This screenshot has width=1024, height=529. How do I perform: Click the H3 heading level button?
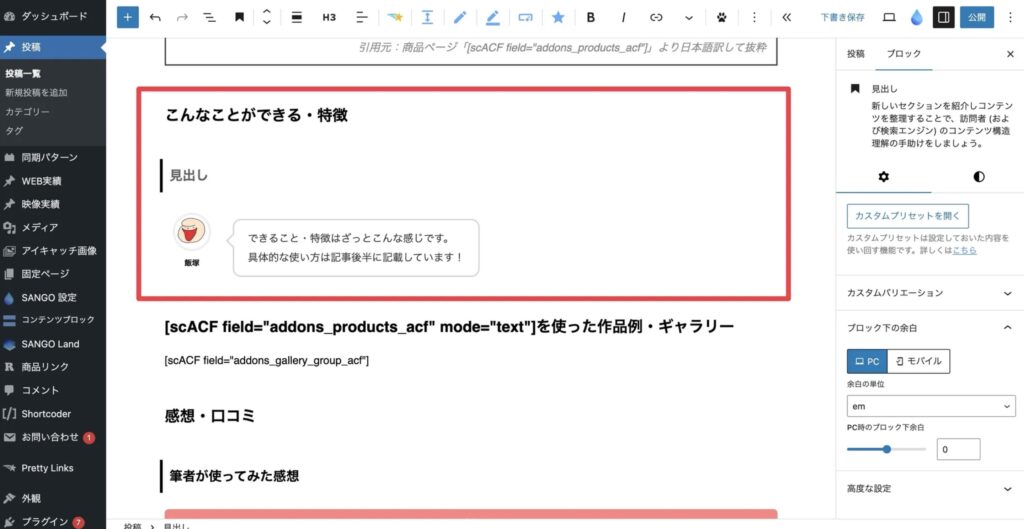(329, 17)
